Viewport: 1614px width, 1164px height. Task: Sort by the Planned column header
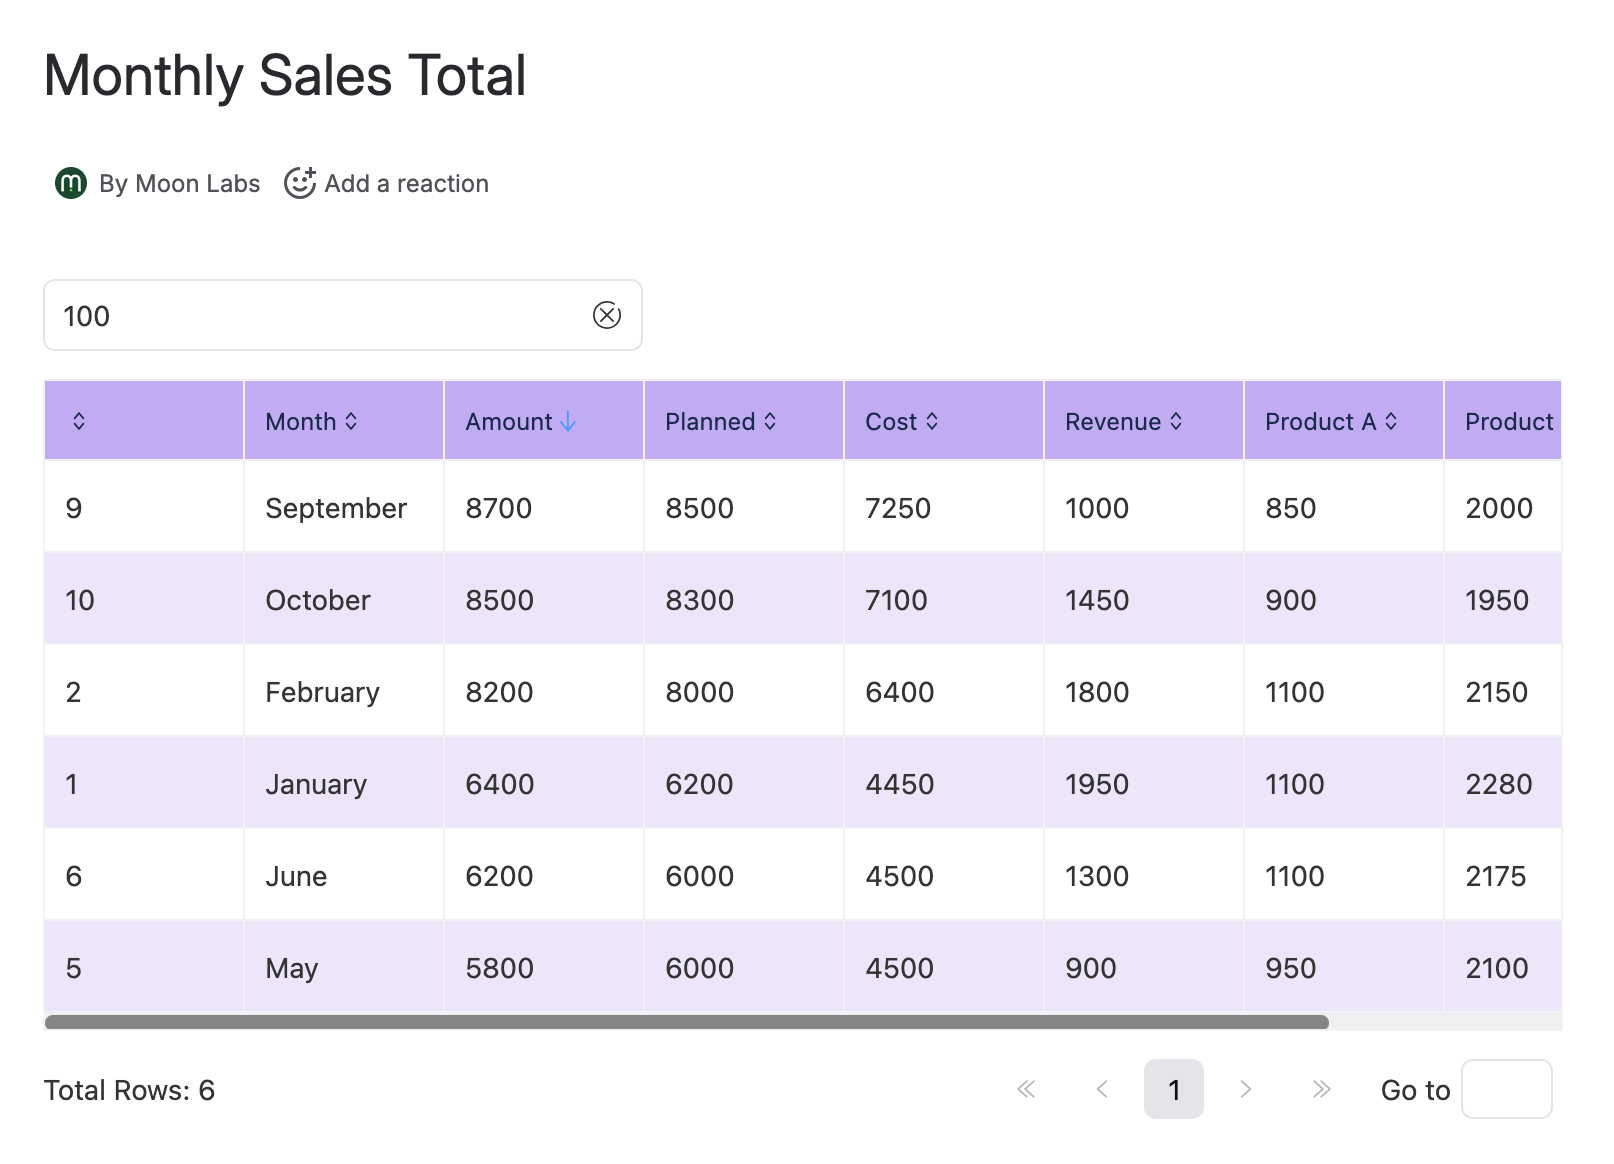pyautogui.click(x=720, y=422)
